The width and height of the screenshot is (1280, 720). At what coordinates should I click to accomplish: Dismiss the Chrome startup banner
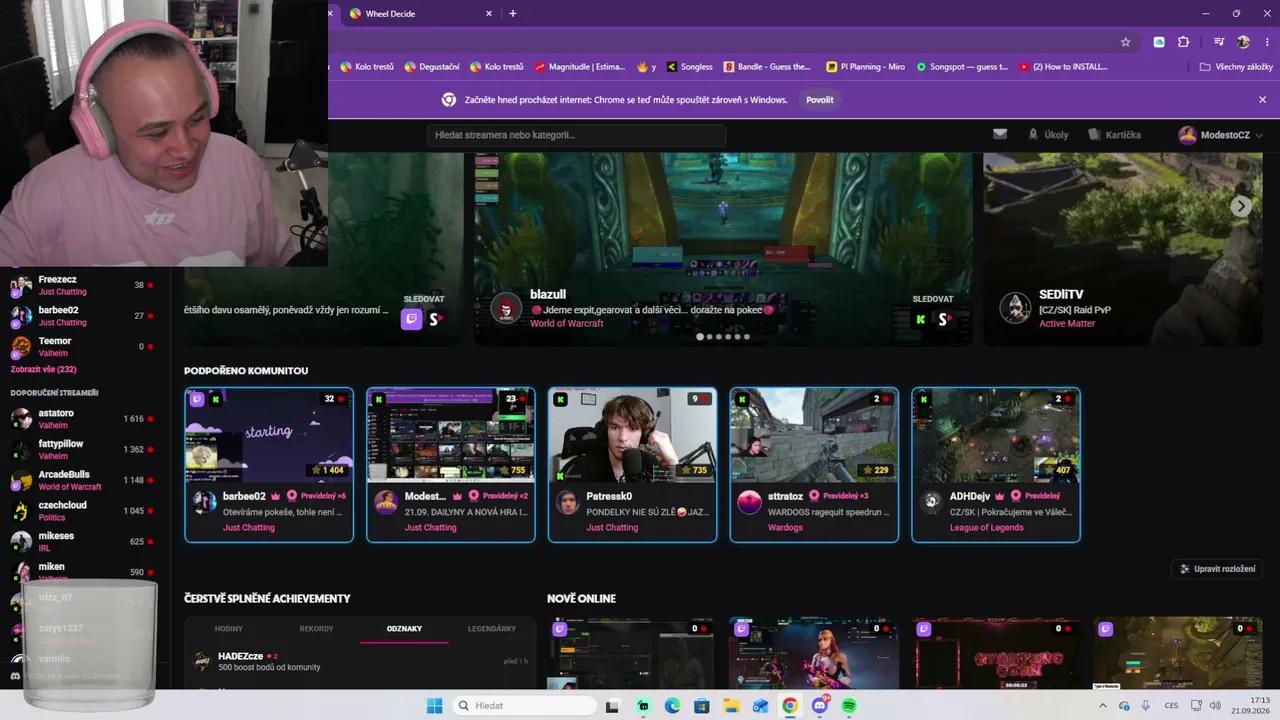tap(1262, 100)
